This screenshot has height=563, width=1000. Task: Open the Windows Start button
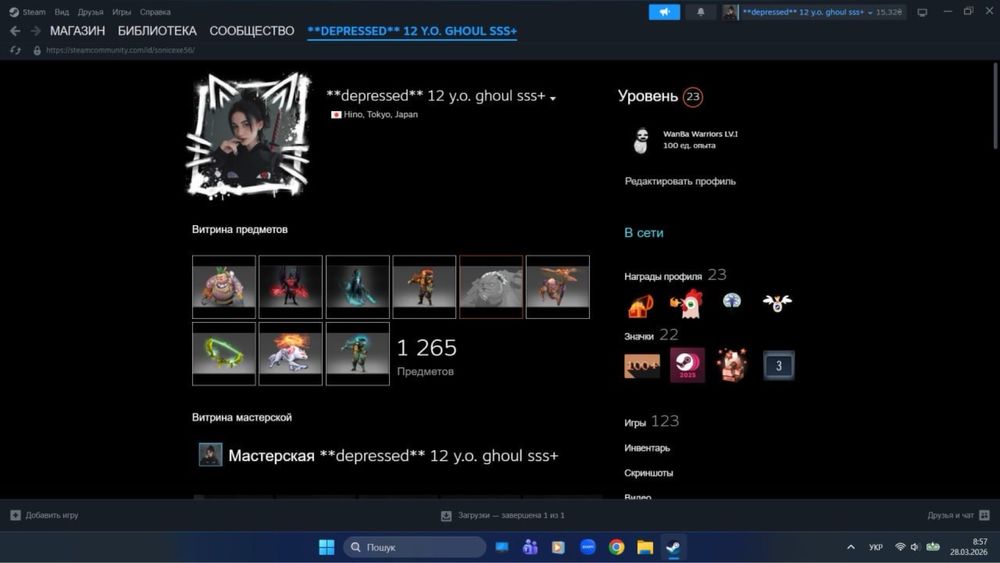(327, 547)
